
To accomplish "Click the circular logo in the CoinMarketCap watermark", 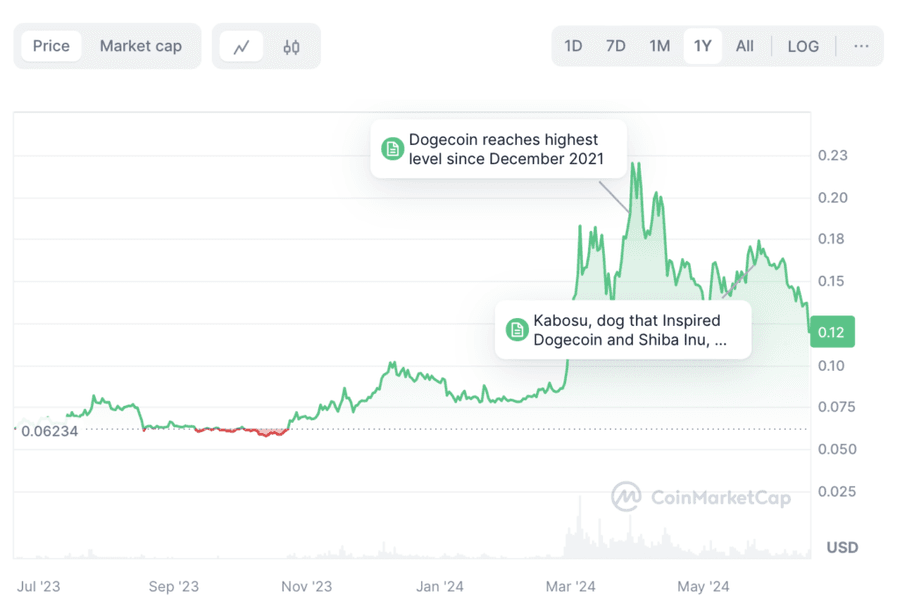I will click(x=625, y=497).
